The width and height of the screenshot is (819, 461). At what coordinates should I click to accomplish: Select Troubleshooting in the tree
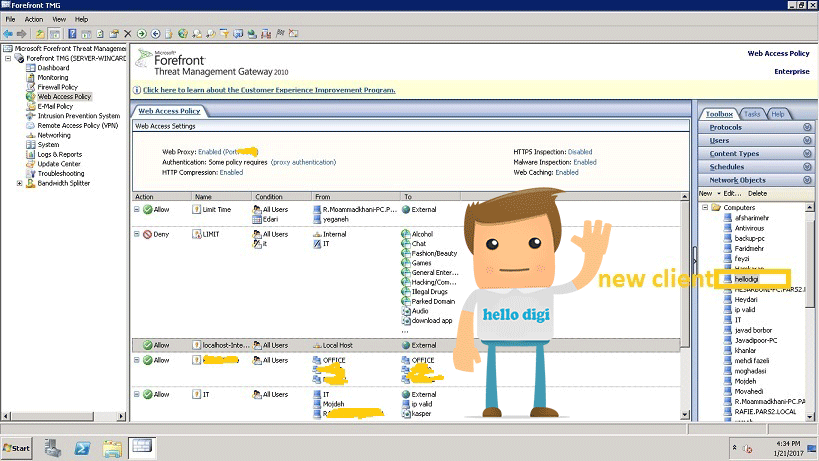[61, 173]
